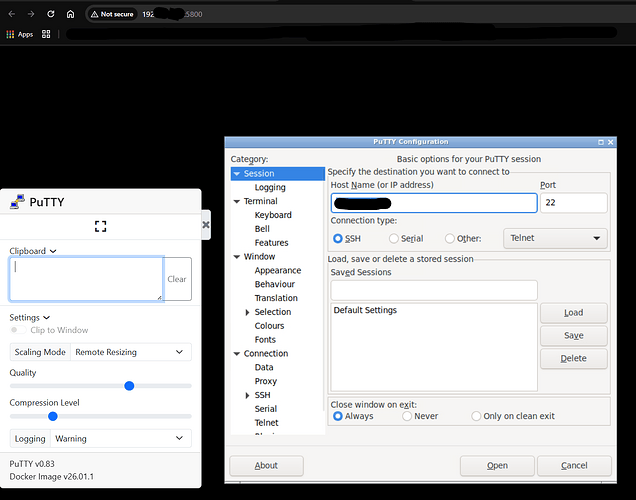This screenshot has height=500, width=636.
Task: Click the fullscreen toggle icon
Action: pyautogui.click(x=100, y=227)
